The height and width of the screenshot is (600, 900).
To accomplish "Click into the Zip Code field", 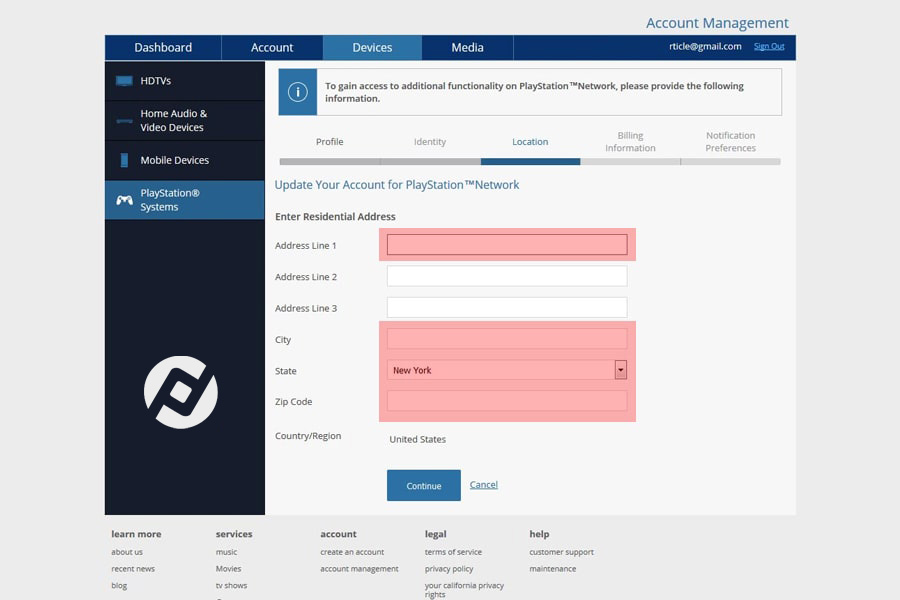I will 507,401.
